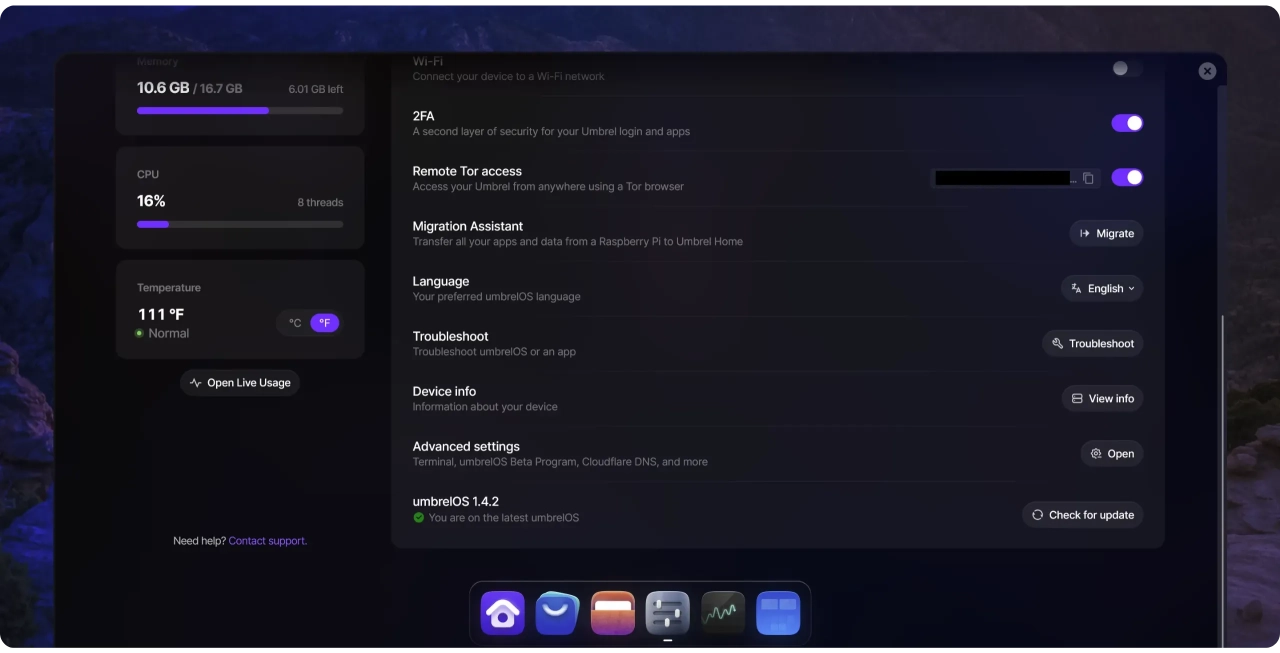Open the Files app in the dock
This screenshot has height=653, width=1280.
[612, 613]
